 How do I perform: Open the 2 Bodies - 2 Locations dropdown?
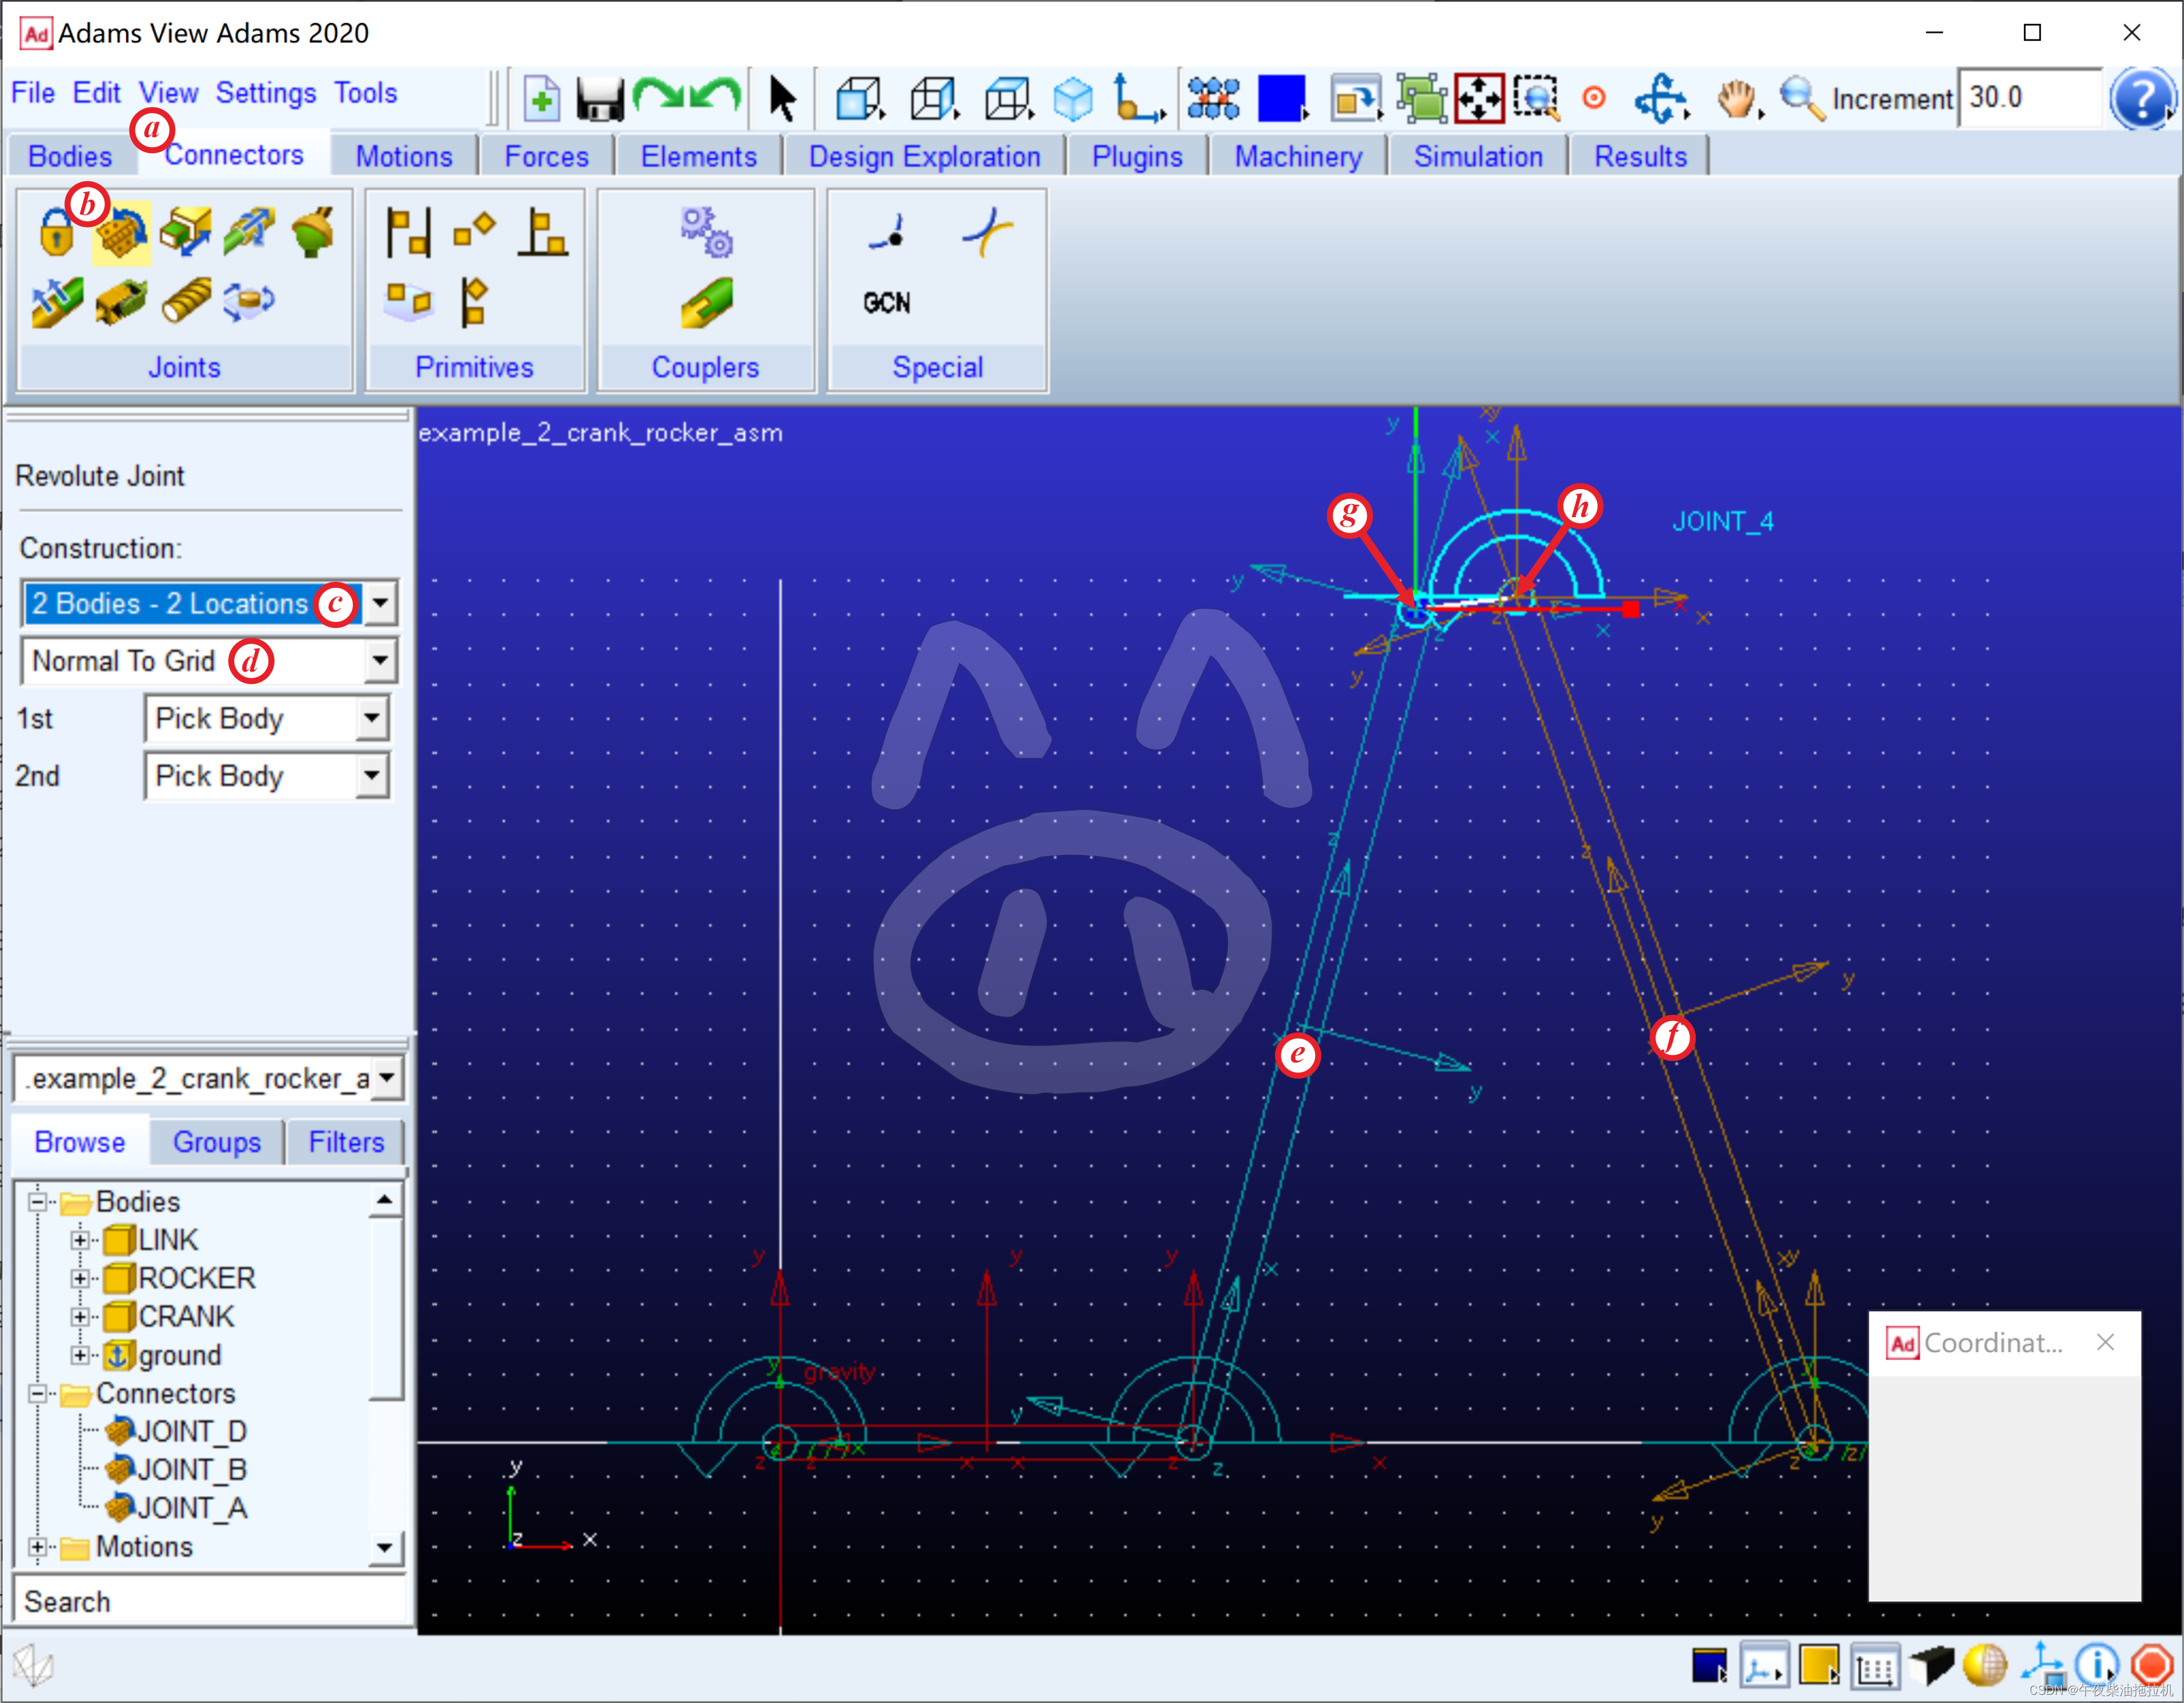(x=380, y=603)
